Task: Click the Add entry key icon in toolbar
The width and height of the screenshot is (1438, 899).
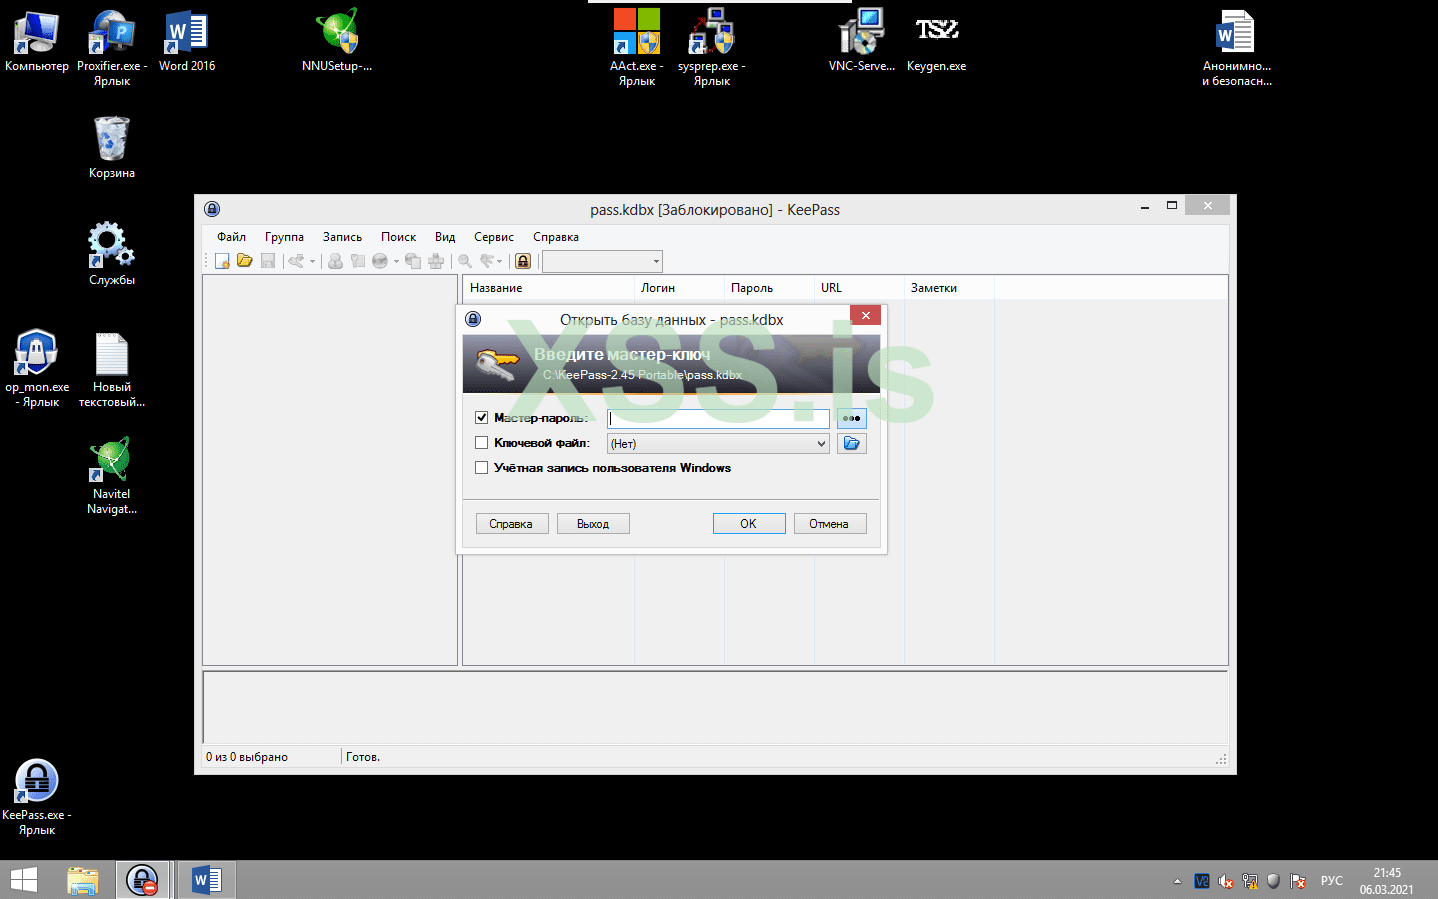Action: point(296,261)
